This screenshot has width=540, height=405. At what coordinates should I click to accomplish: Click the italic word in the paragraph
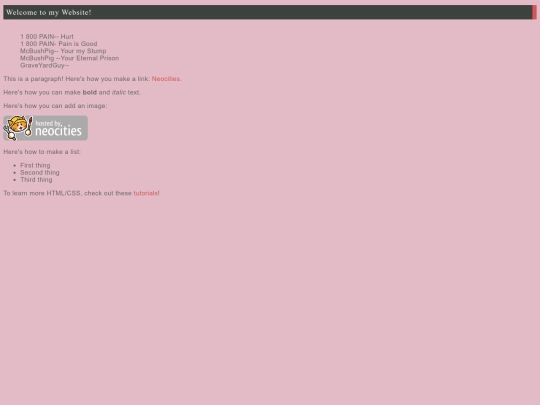(119, 92)
